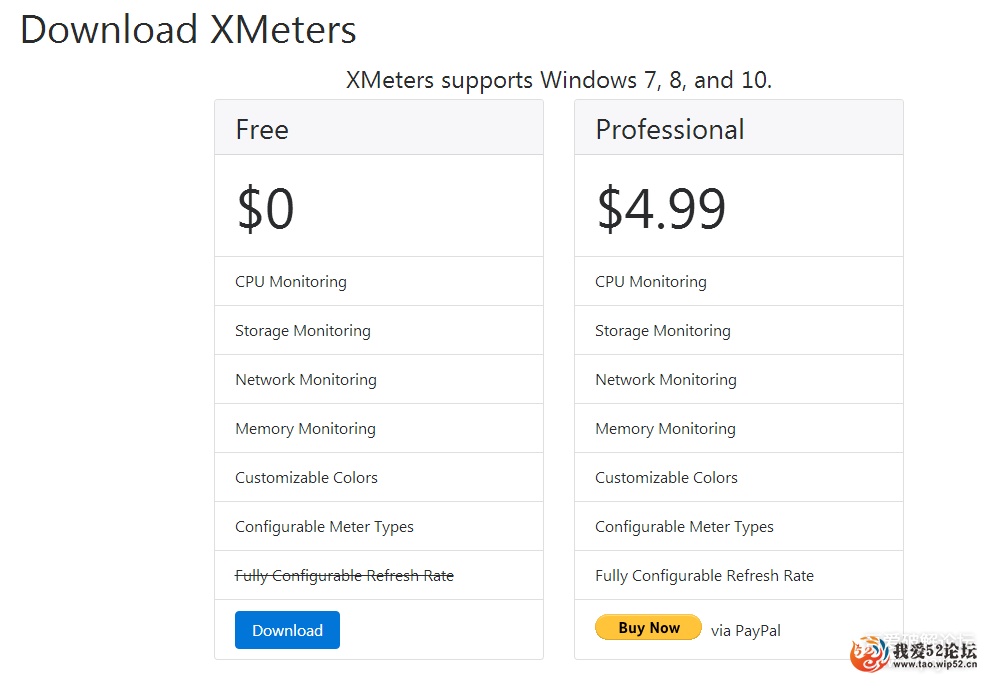Click Memory Monitoring in the Free plan
This screenshot has height=679, width=984.
click(x=305, y=429)
